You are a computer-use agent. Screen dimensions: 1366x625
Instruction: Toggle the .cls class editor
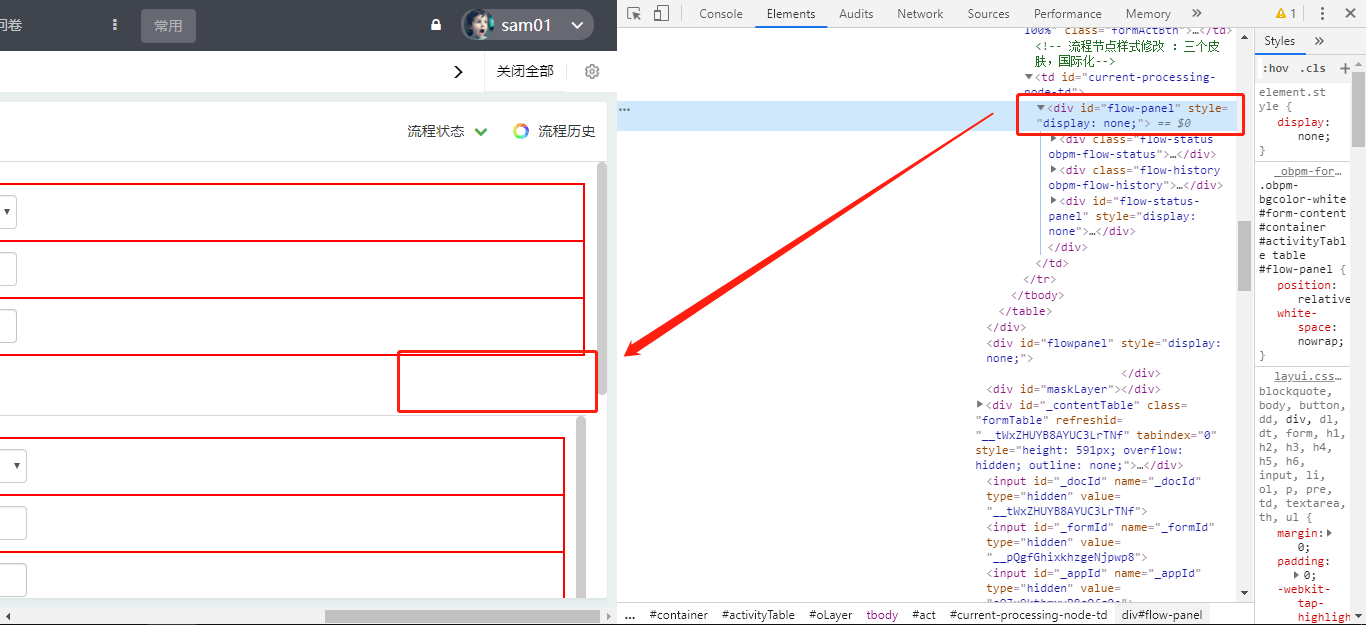click(x=1312, y=68)
